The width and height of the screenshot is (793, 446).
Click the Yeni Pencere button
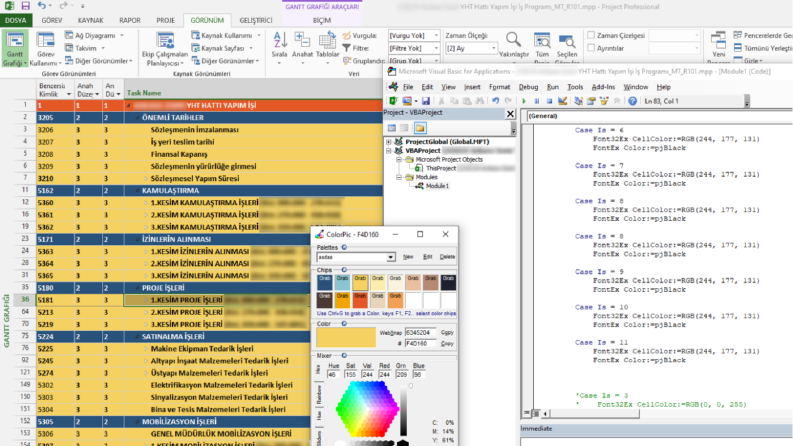718,46
